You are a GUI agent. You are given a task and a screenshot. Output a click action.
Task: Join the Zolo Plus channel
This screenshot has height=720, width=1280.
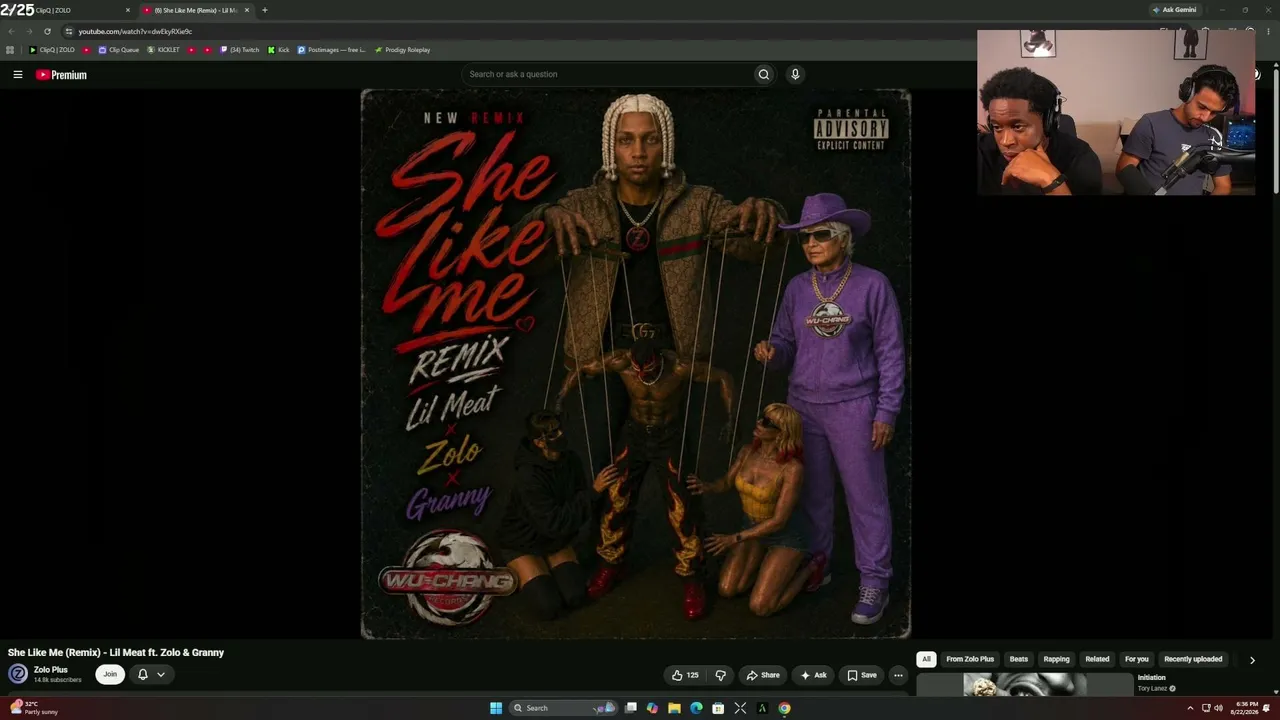[110, 674]
